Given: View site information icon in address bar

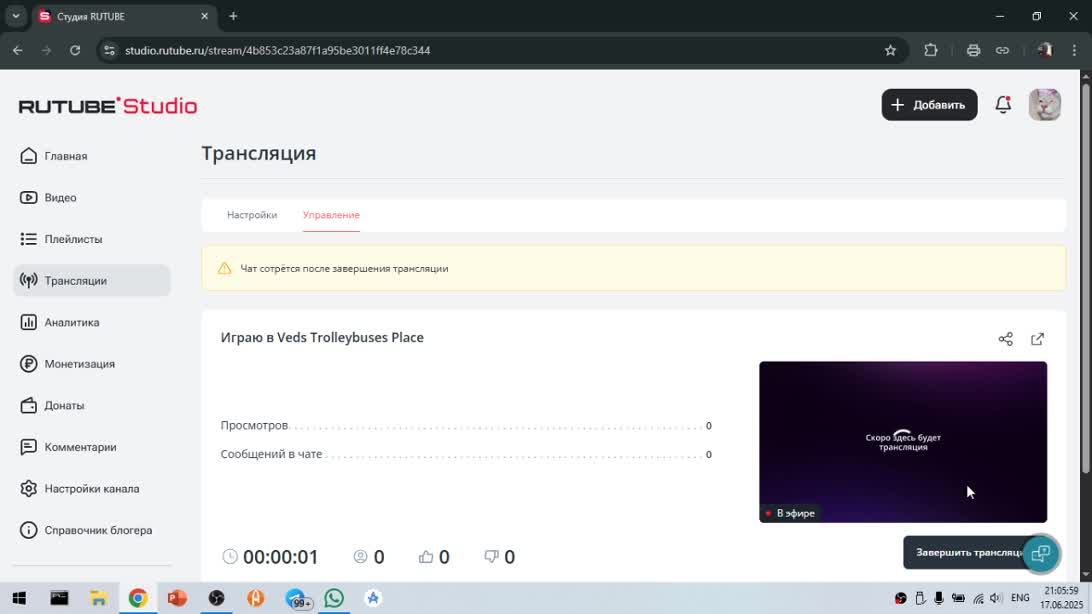Looking at the screenshot, I should pyautogui.click(x=109, y=50).
